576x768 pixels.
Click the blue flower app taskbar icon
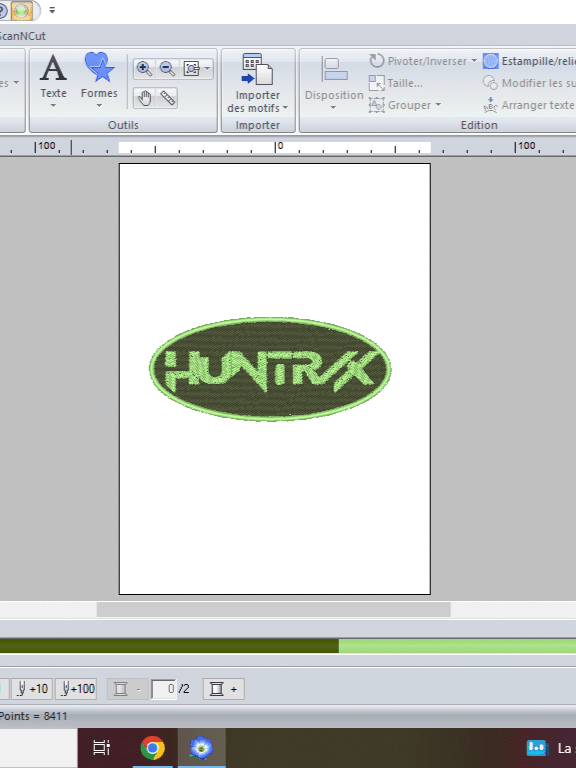tap(201, 748)
